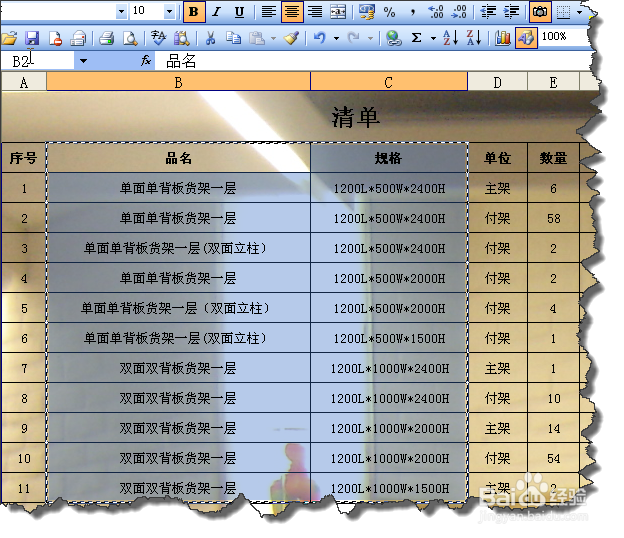The height and width of the screenshot is (538, 624).
Task: Expand the Redo history arrow
Action: tap(370, 39)
